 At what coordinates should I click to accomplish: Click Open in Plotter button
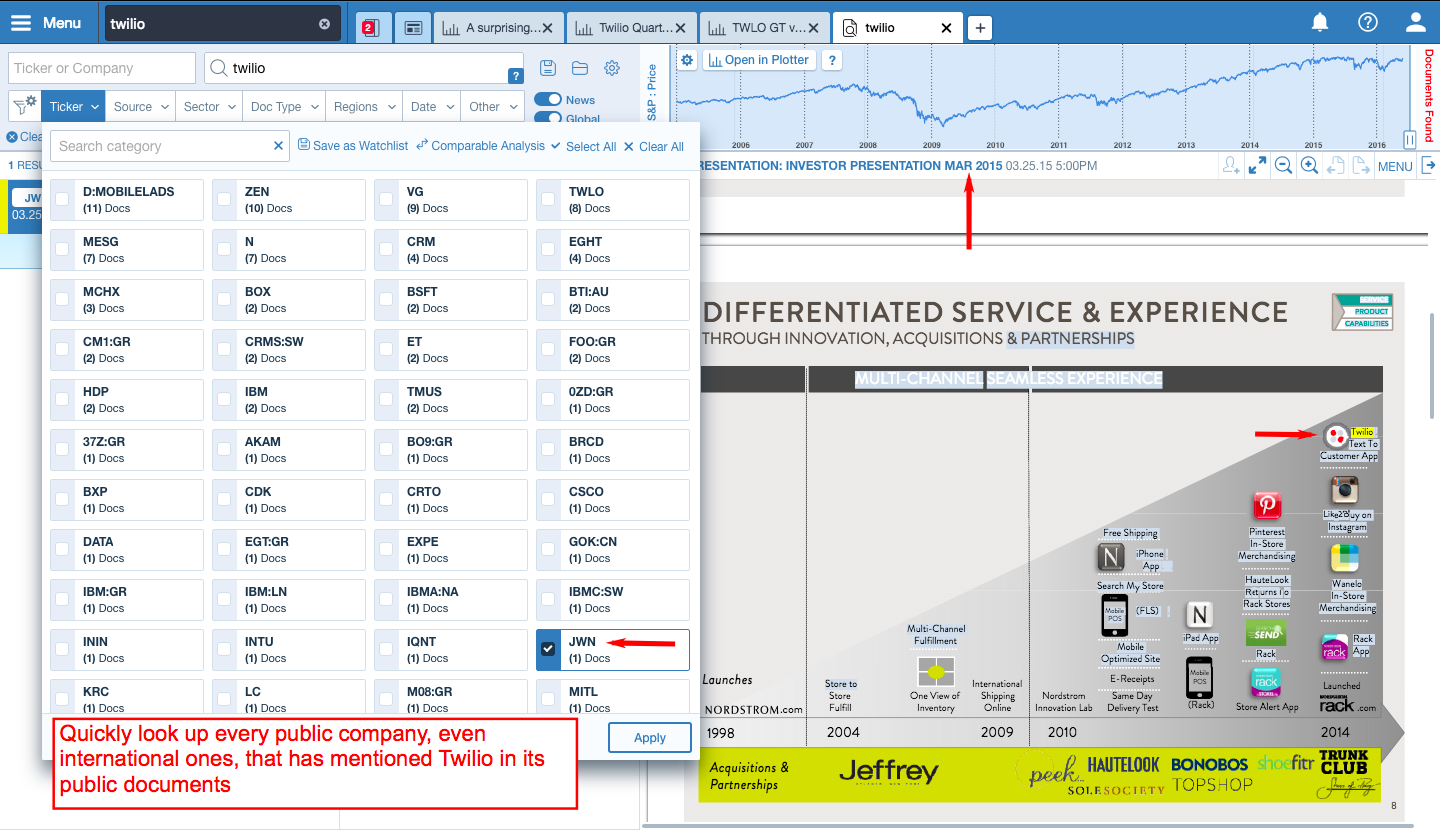(759, 60)
